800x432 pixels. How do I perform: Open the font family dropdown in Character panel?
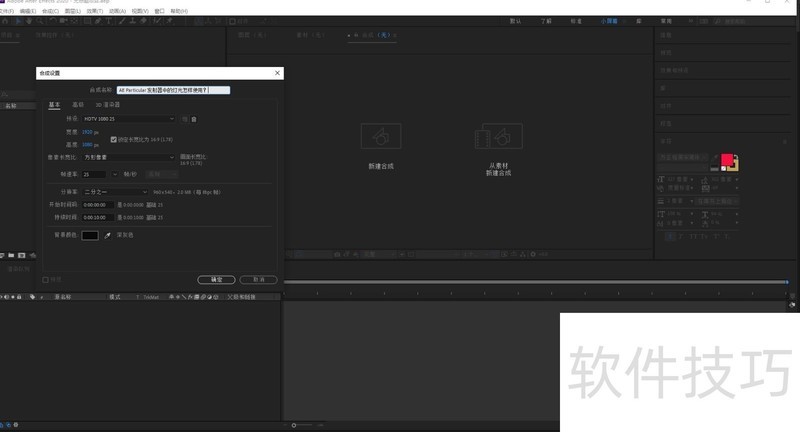(x=682, y=157)
